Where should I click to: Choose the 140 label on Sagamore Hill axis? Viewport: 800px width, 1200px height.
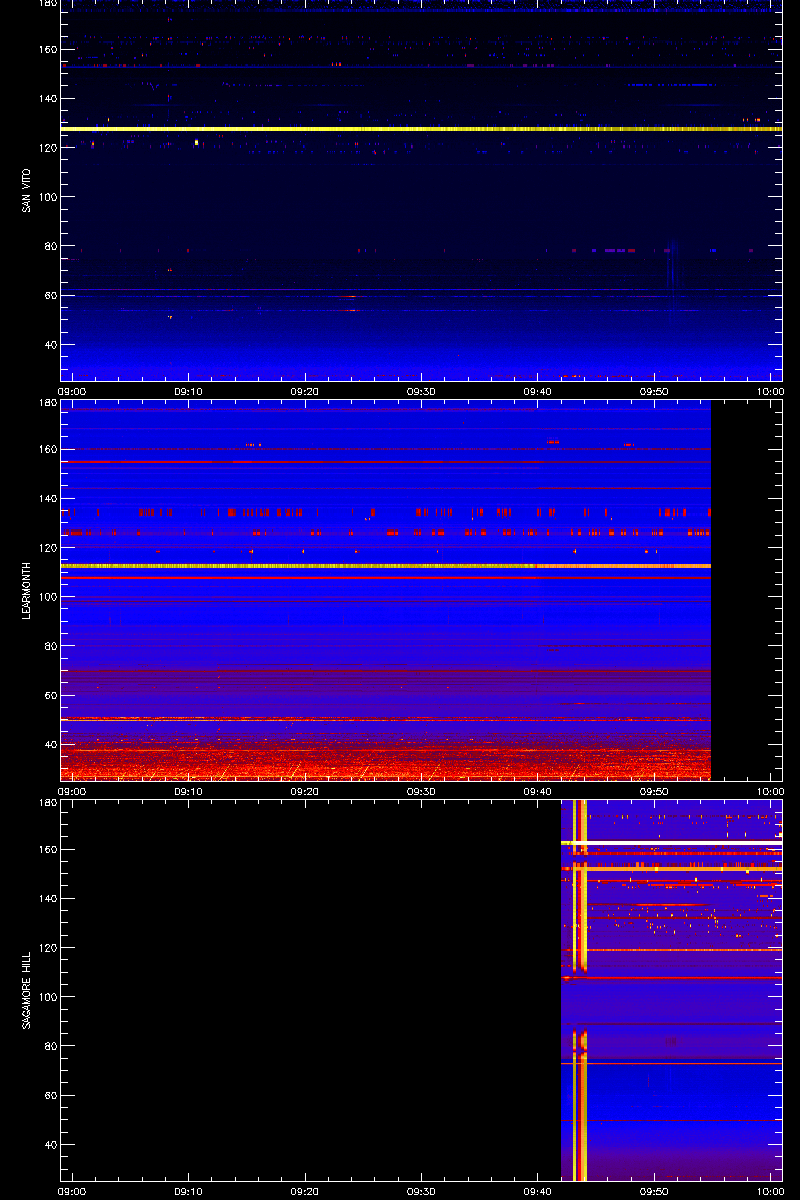46,898
